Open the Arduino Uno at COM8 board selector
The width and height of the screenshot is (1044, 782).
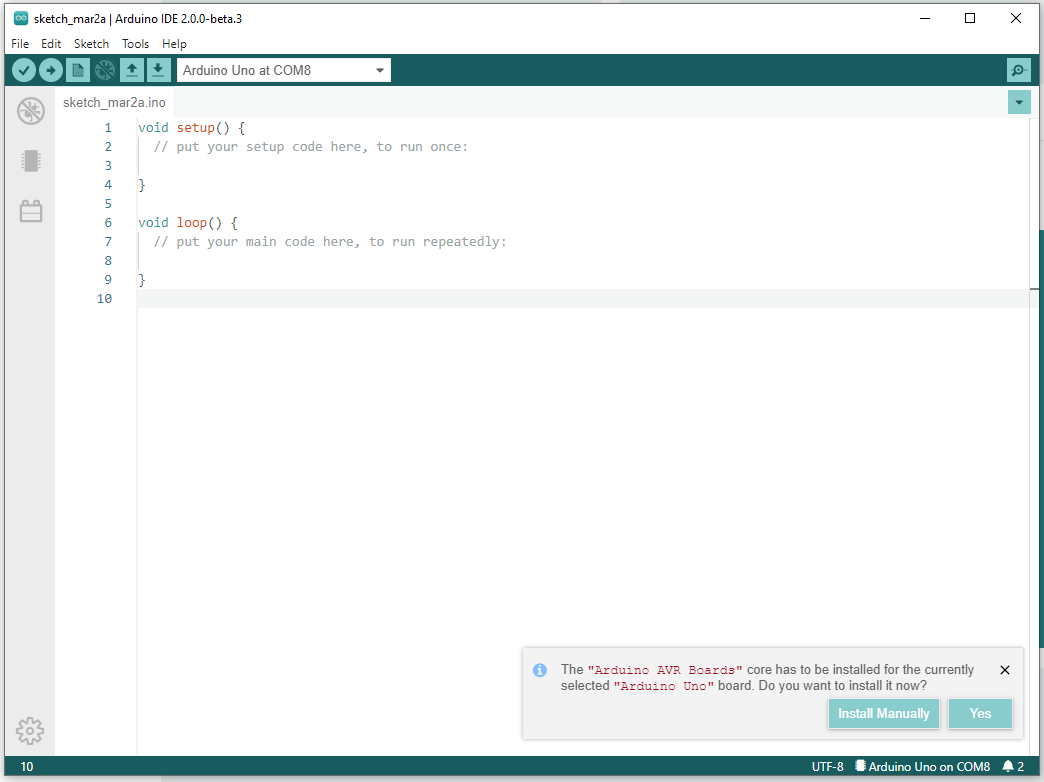(x=284, y=70)
